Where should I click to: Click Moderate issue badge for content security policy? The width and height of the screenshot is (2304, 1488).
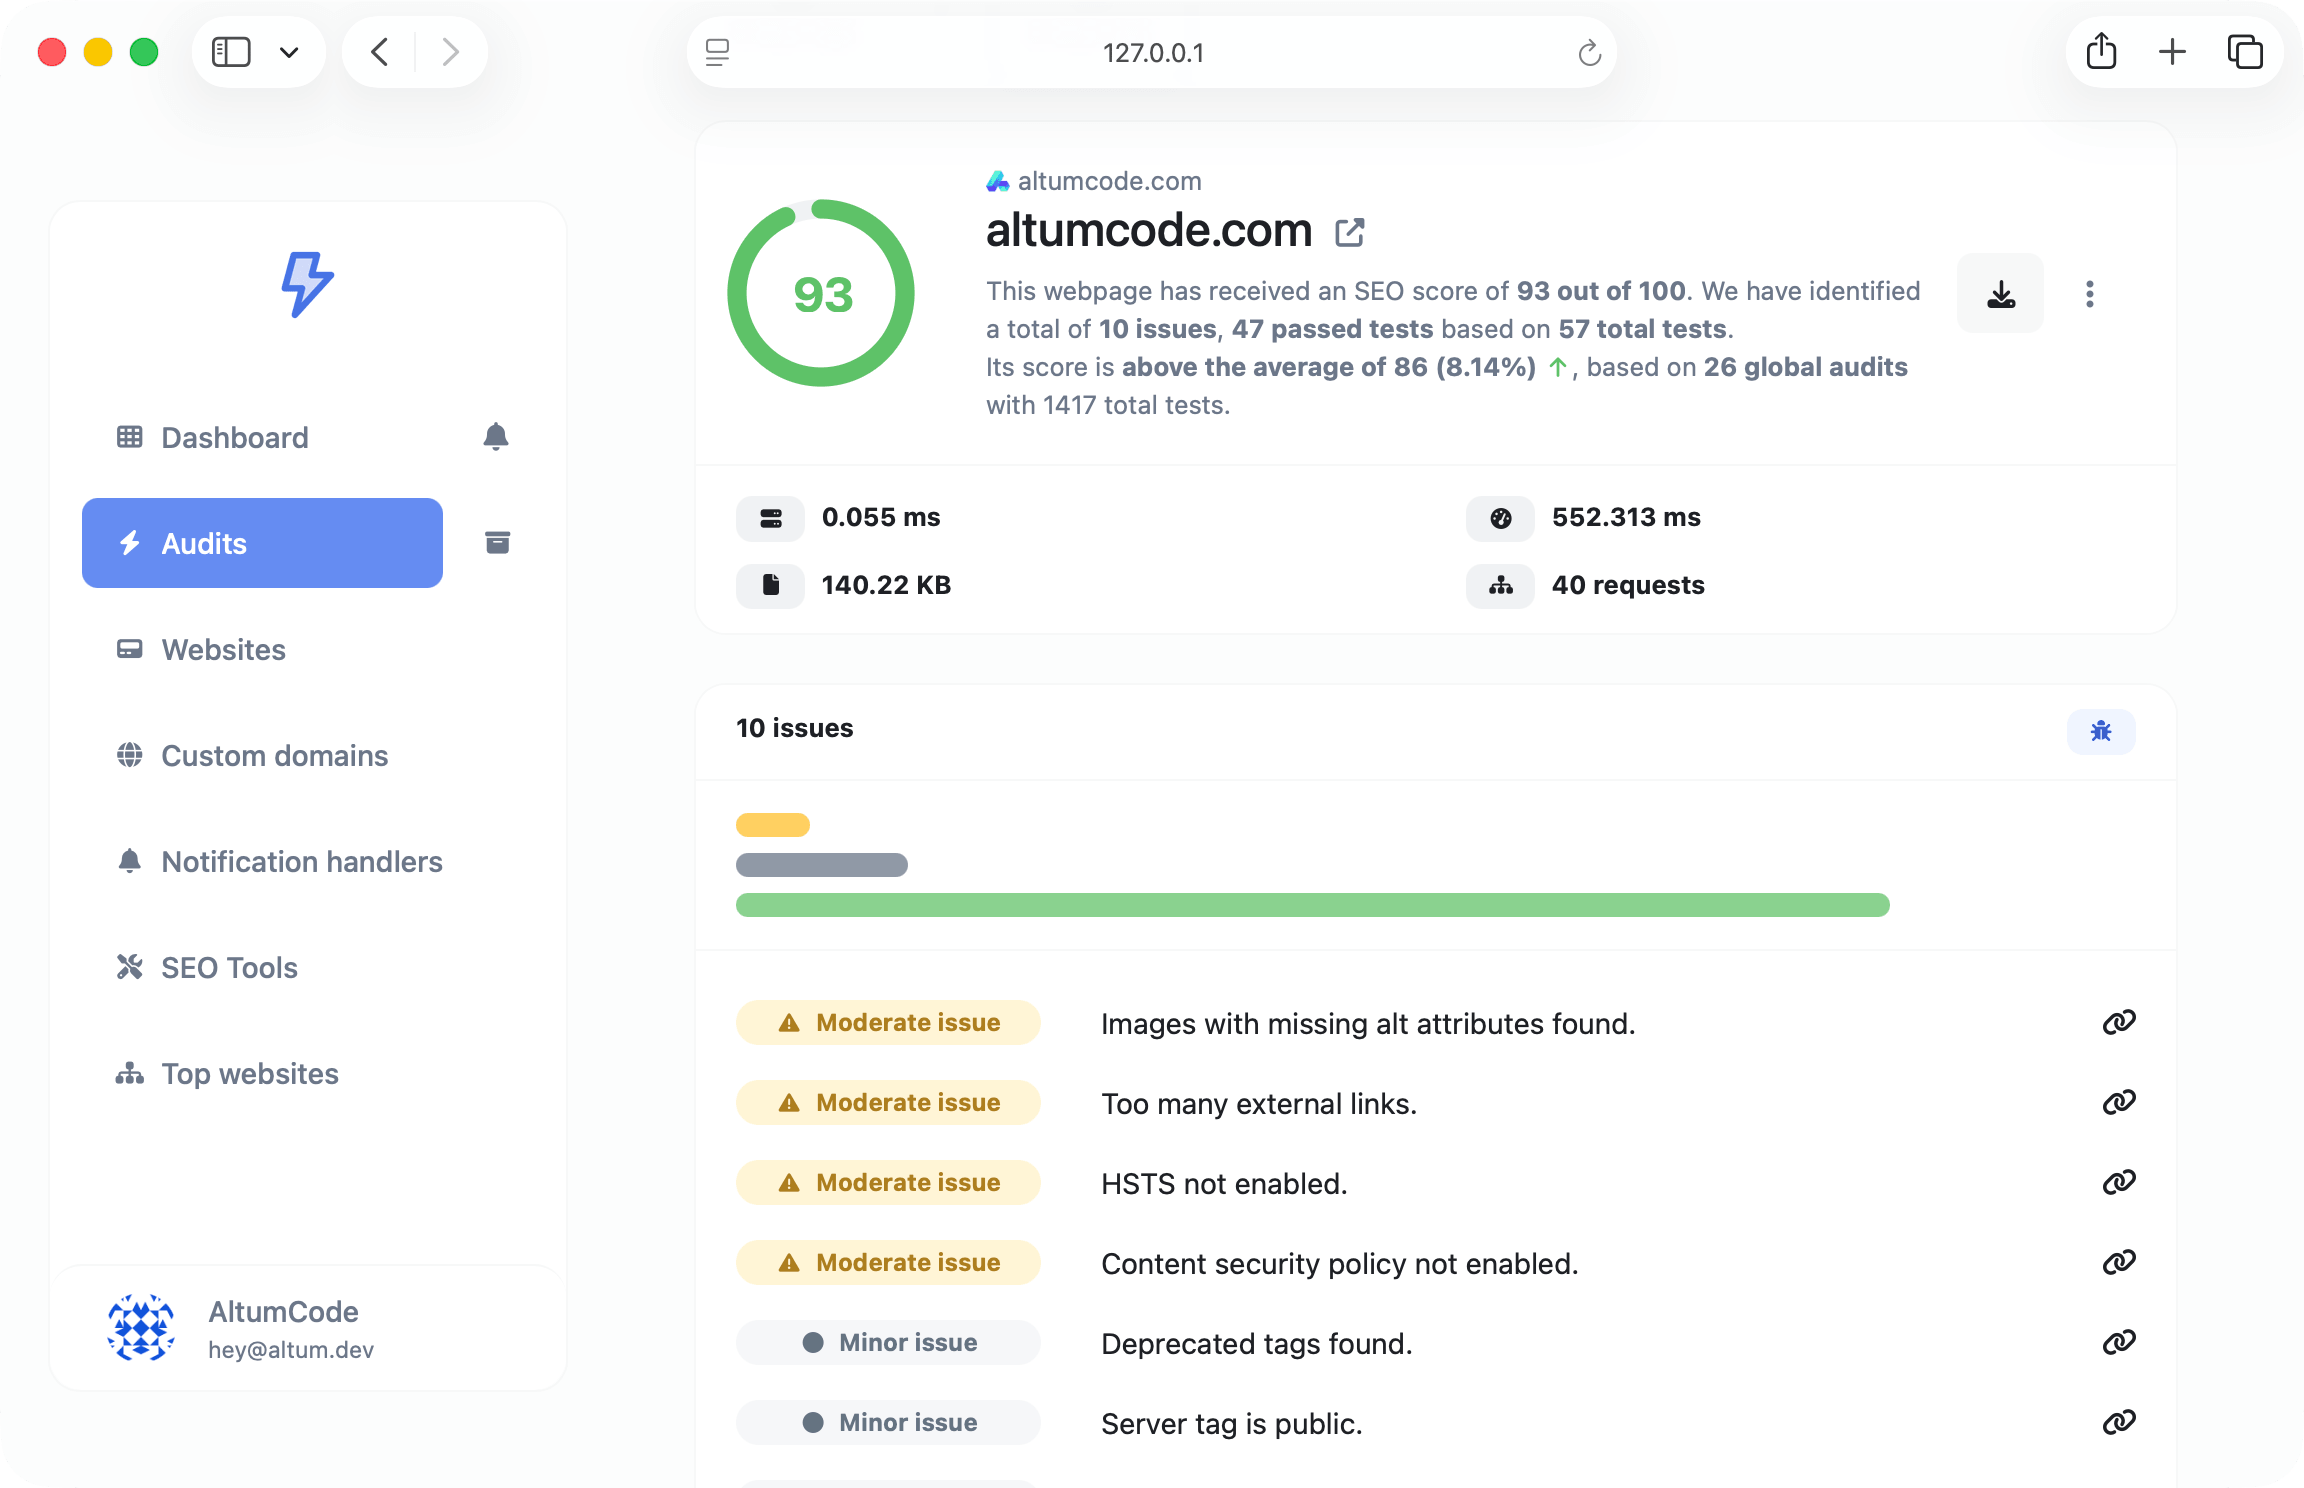[x=888, y=1262]
